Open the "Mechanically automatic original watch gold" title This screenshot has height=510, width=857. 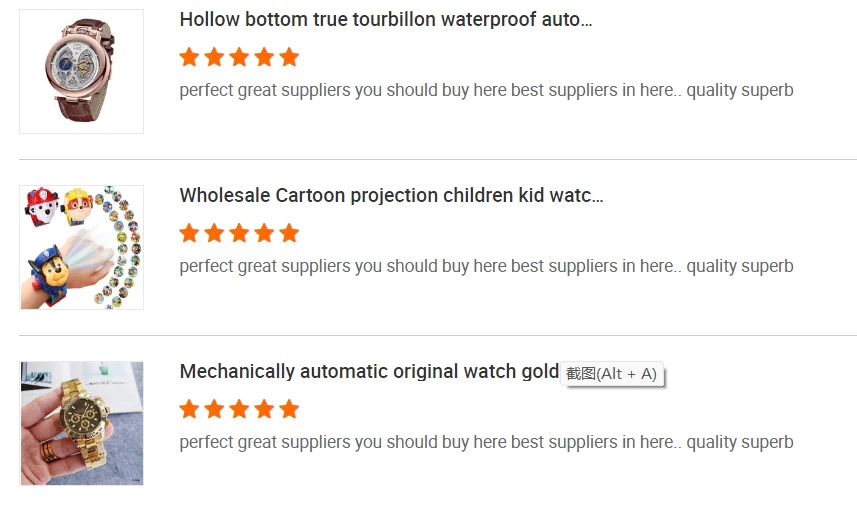click(369, 372)
